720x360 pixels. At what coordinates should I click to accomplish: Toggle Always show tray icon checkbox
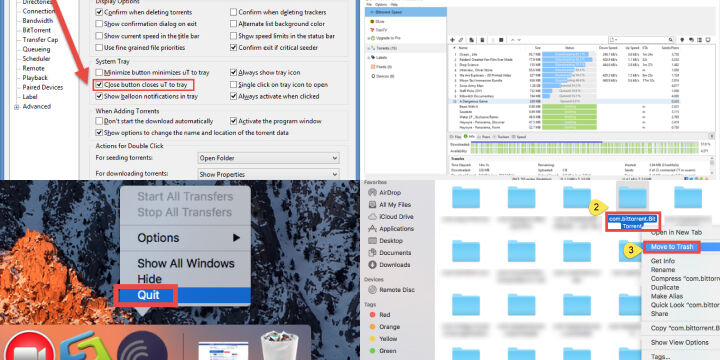(233, 73)
